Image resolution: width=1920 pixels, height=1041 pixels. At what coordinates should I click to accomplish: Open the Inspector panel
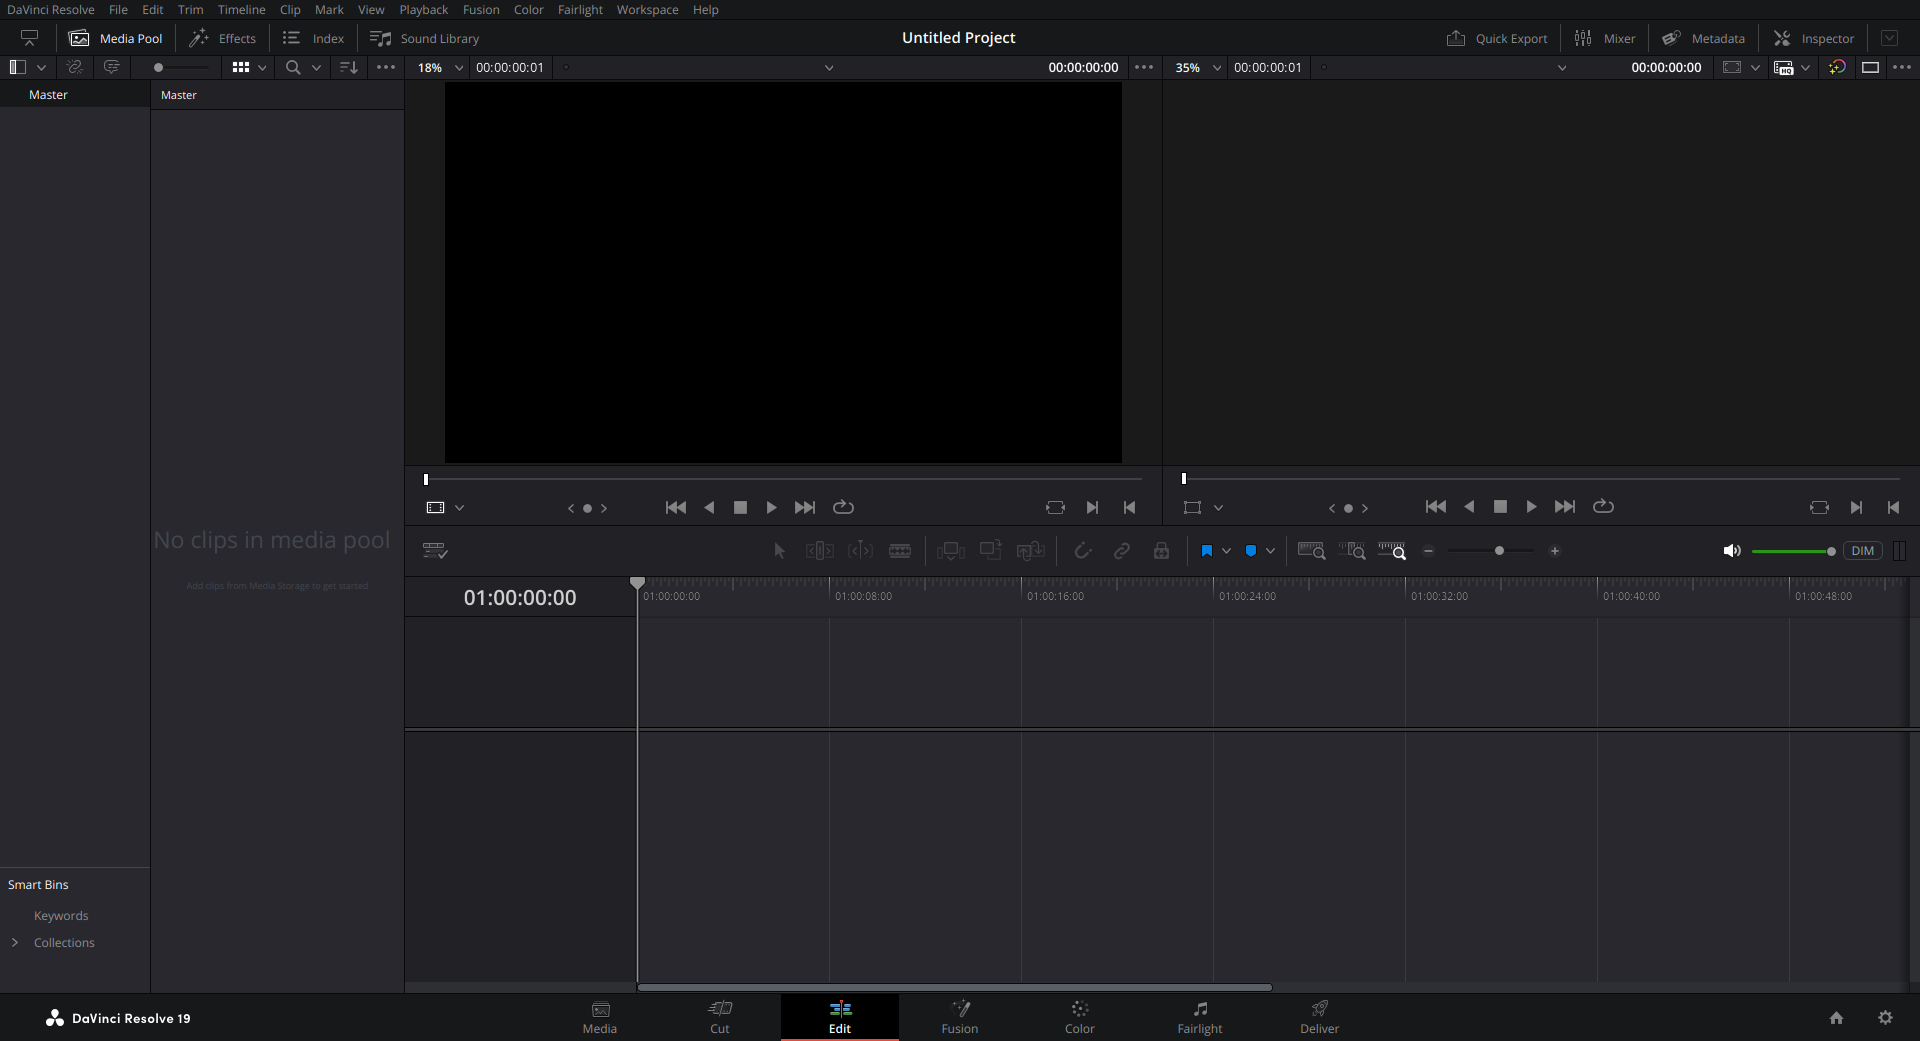1814,38
